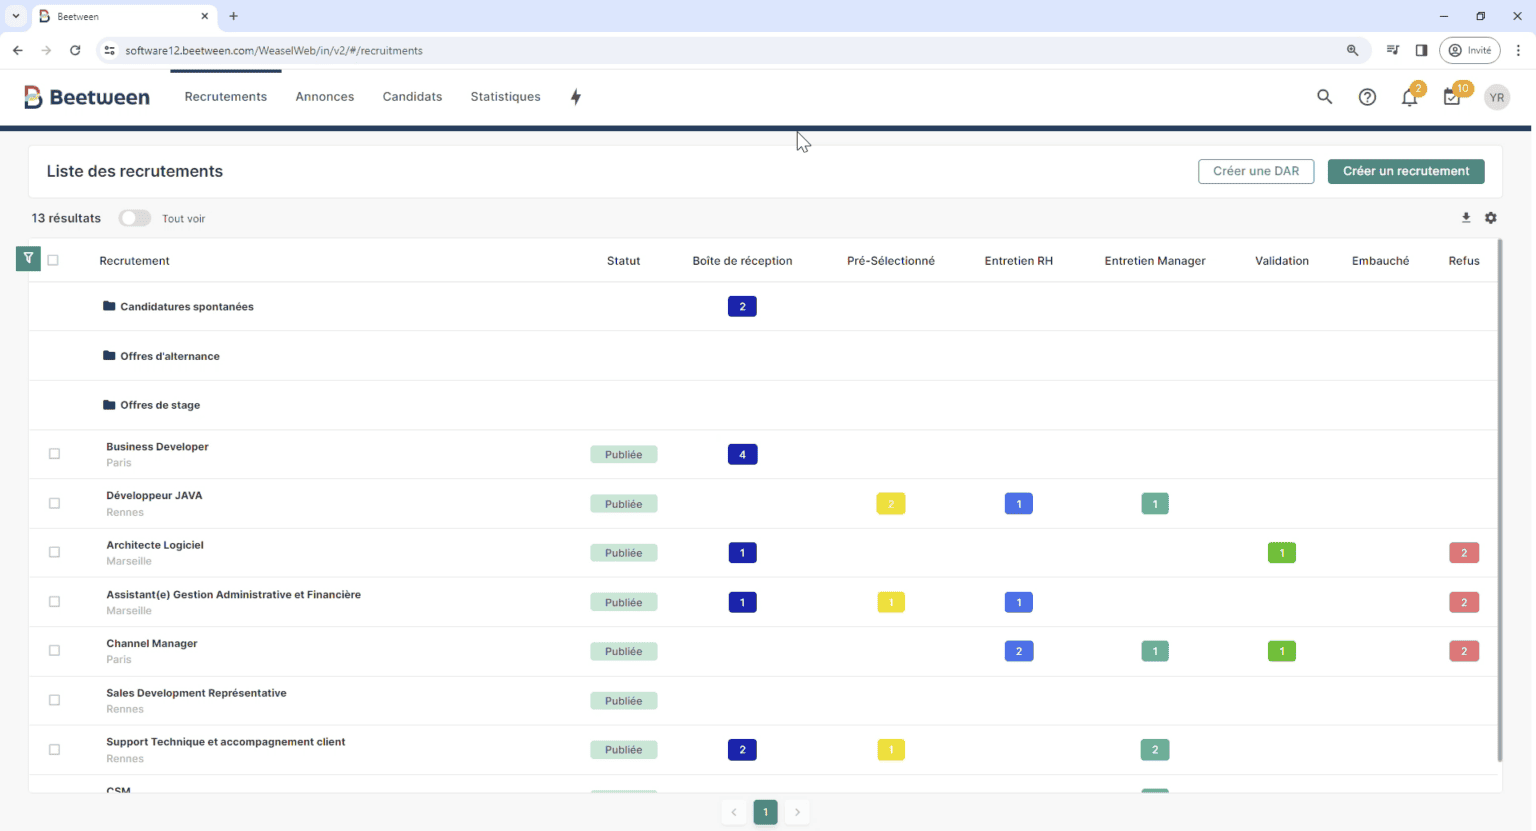Open the Statistiques tab

(x=506, y=97)
